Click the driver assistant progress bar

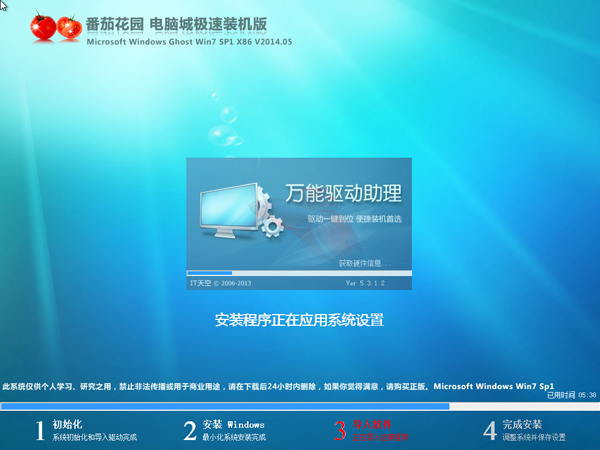pyautogui.click(x=299, y=273)
